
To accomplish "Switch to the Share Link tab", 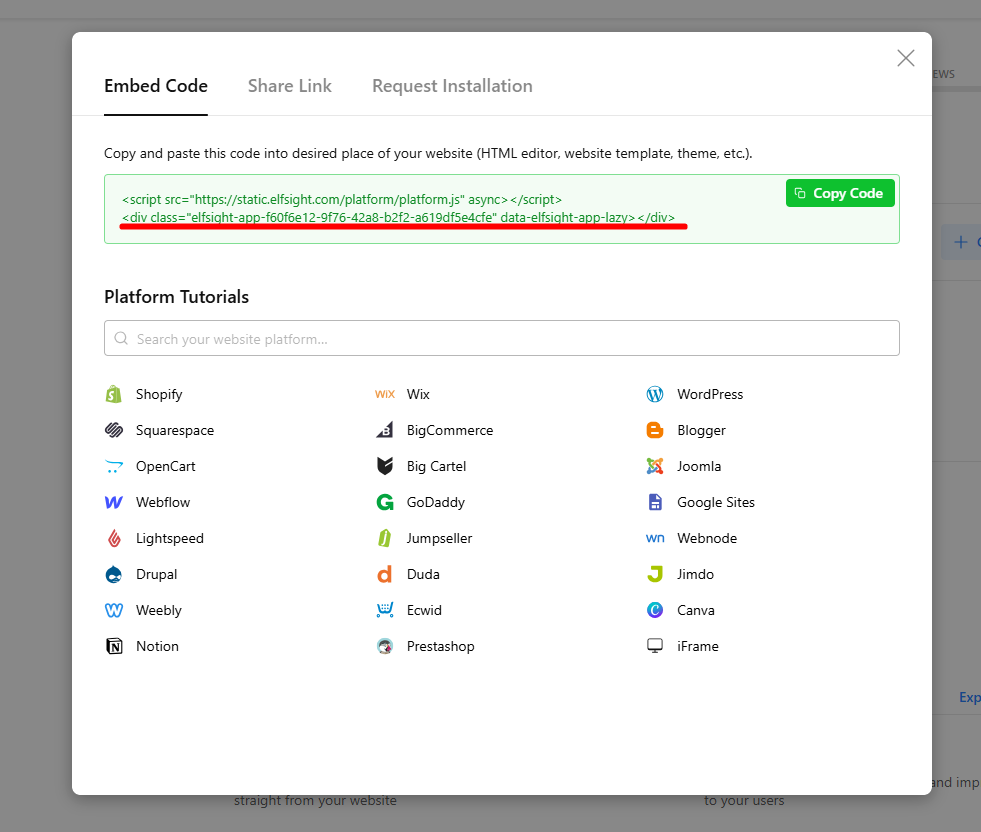I will tap(290, 86).
